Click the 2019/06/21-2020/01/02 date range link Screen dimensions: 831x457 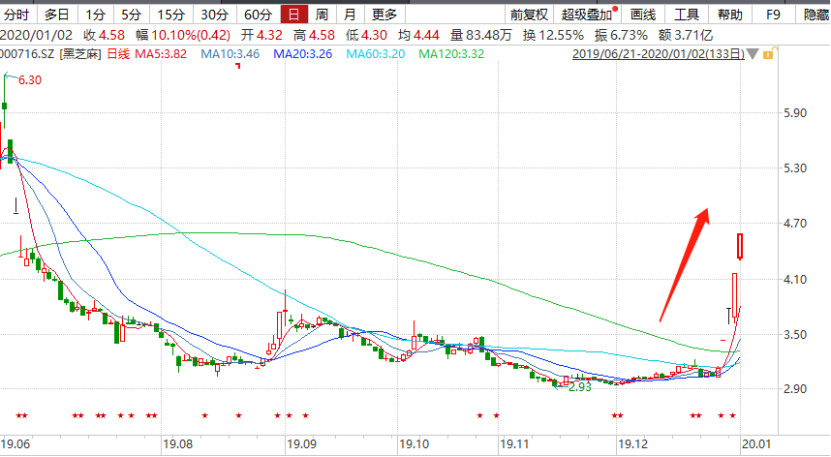[659, 54]
